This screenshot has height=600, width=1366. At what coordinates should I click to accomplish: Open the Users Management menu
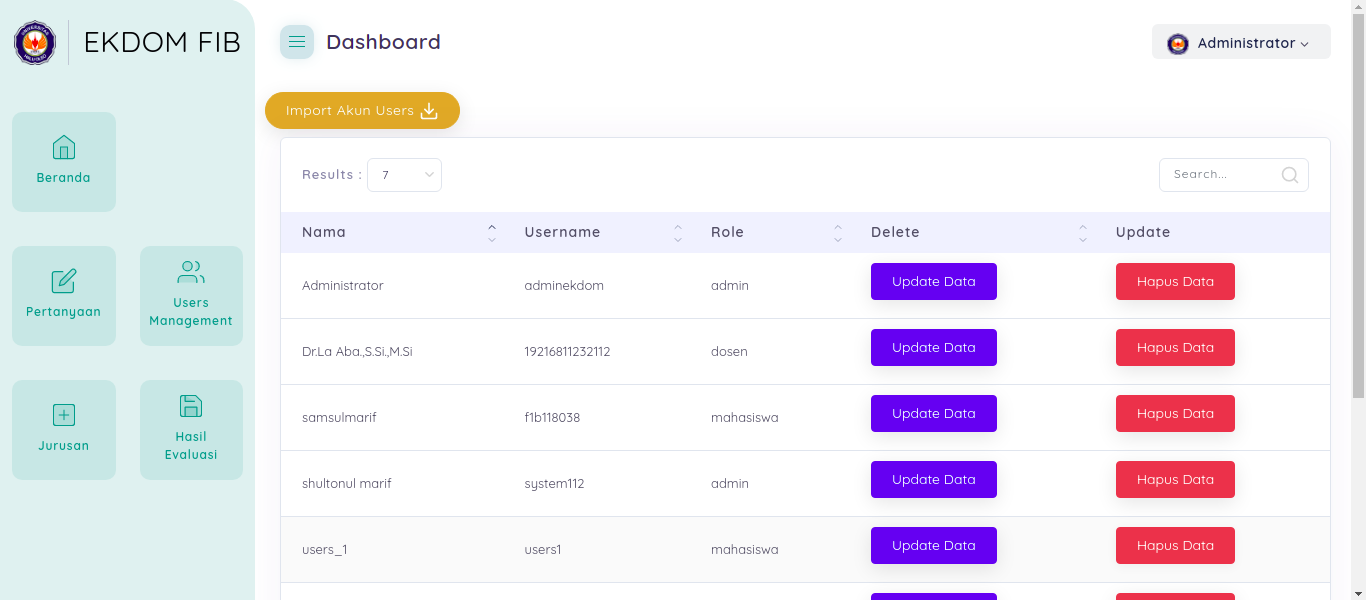click(191, 296)
